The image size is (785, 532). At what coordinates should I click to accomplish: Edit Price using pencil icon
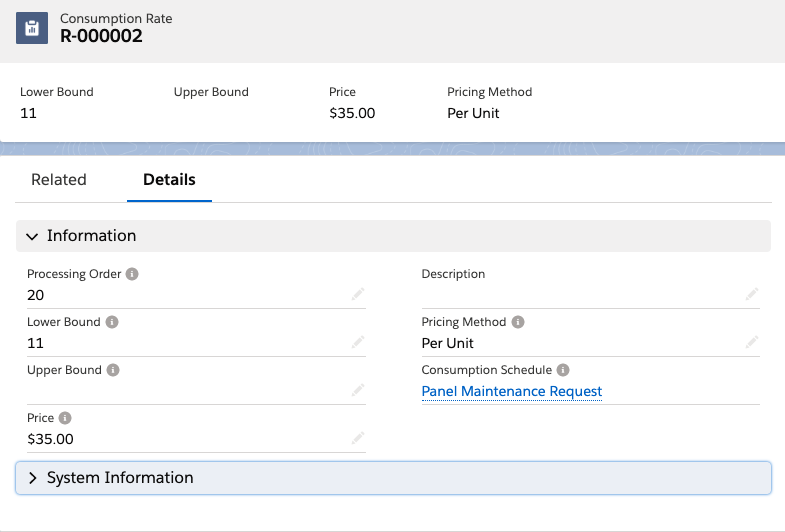click(358, 438)
